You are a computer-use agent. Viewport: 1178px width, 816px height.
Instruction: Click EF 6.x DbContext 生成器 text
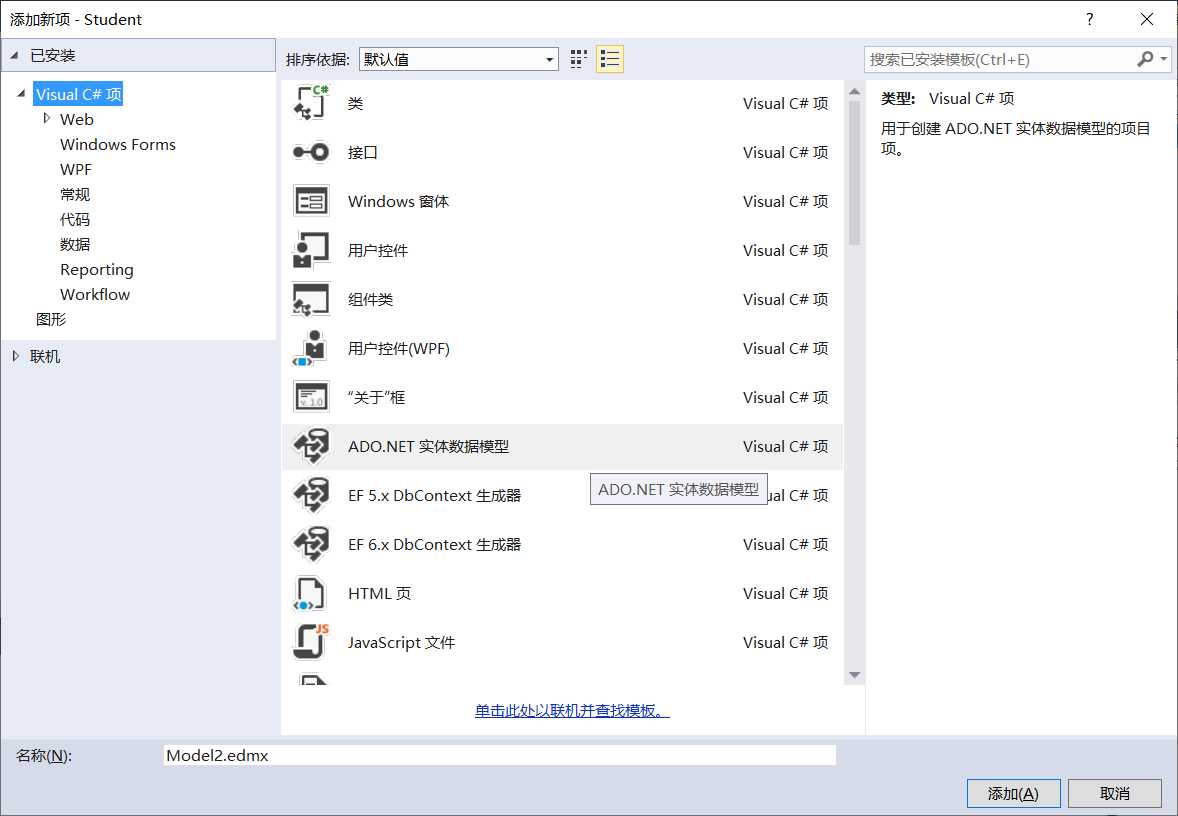pyautogui.click(x=434, y=545)
